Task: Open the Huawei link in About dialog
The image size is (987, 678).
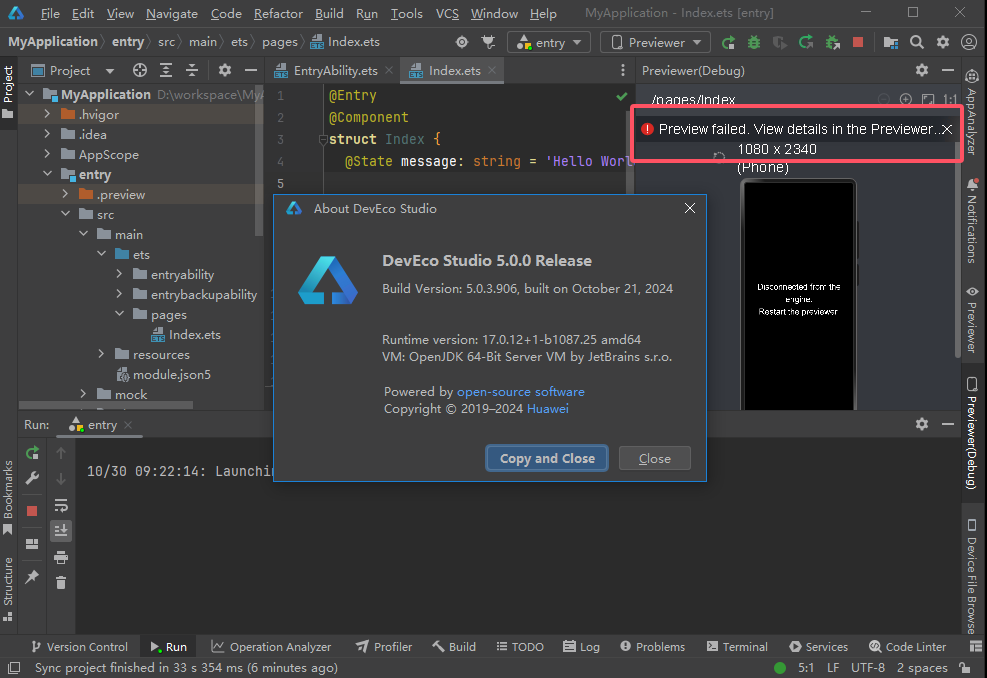Action: (x=548, y=409)
